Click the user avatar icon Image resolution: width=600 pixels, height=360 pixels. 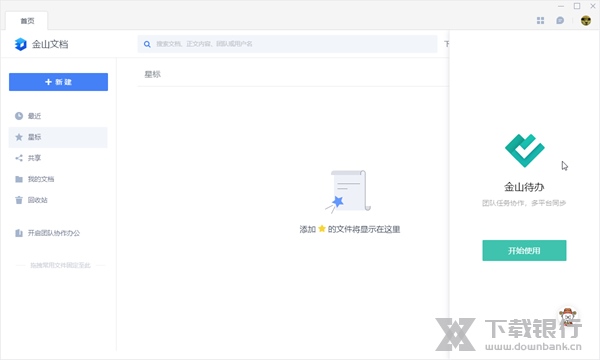pos(585,20)
